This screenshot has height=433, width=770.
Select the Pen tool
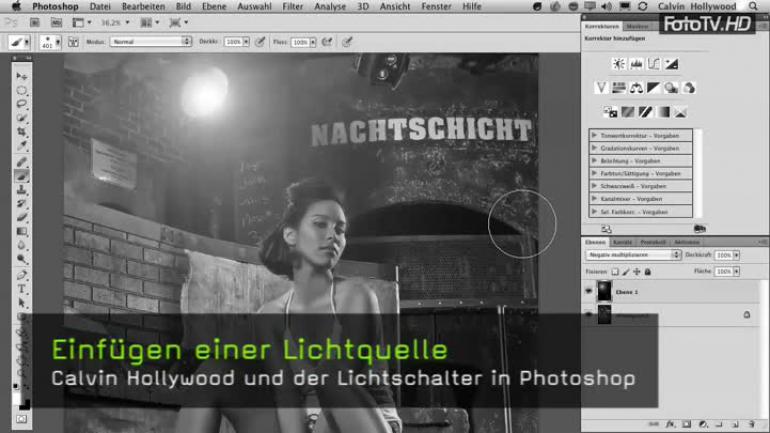click(x=22, y=275)
